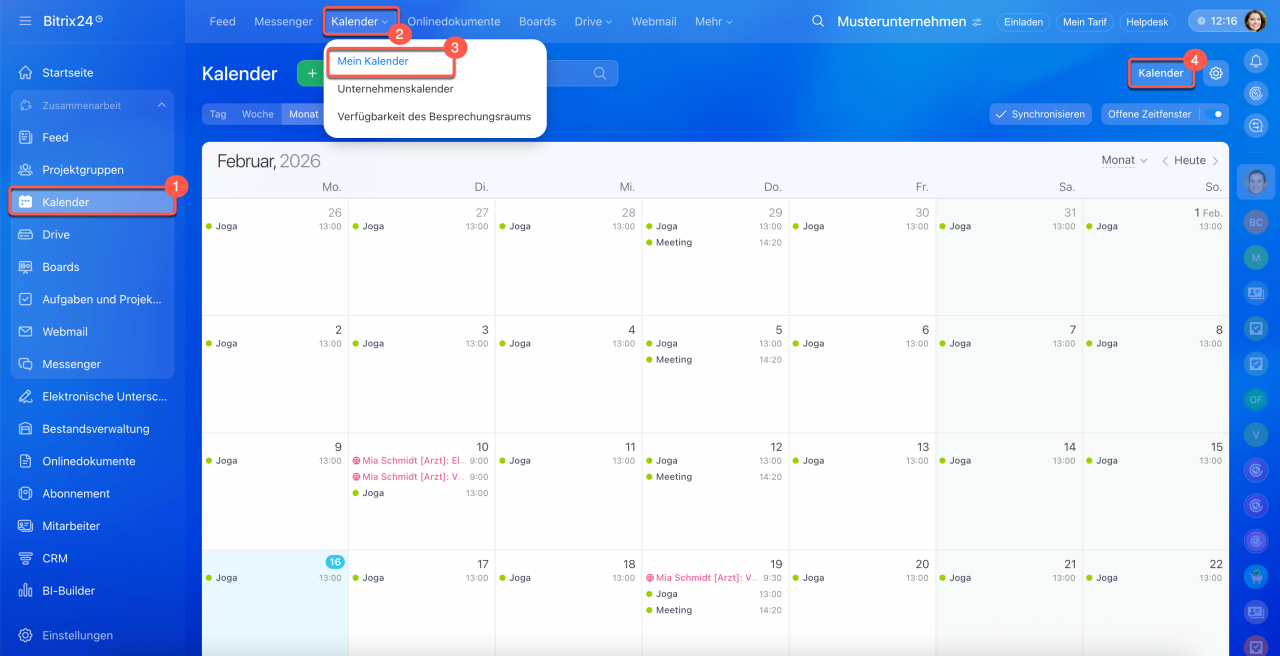Click day number 16 highlighted as today
This screenshot has width=1280, height=656.
click(x=335, y=562)
